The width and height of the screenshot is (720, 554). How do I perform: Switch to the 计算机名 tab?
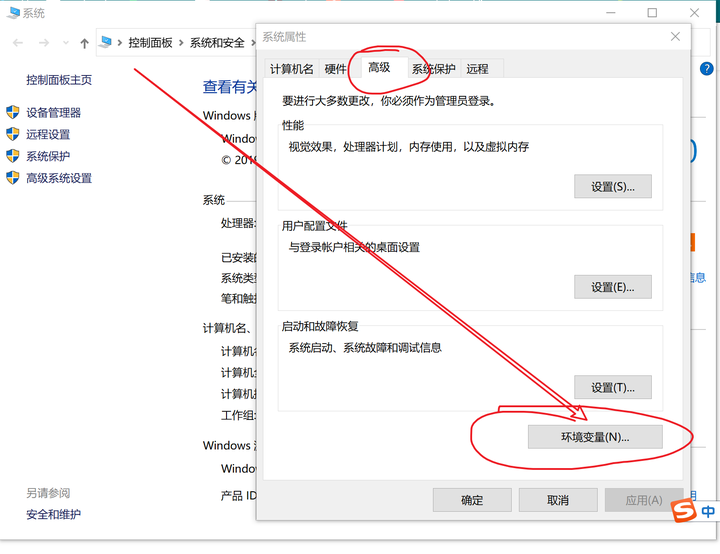tap(292, 69)
